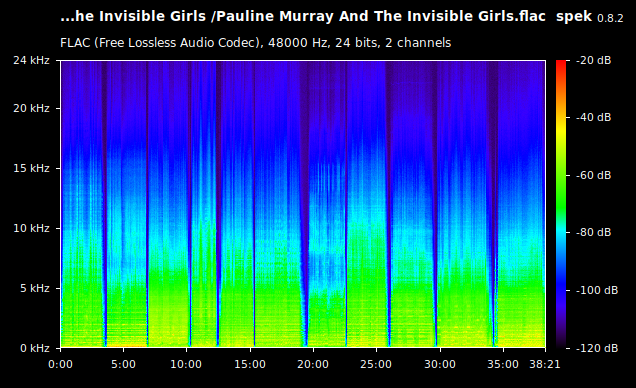
Task: Click the 30:00 time axis marker
Action: [440, 364]
